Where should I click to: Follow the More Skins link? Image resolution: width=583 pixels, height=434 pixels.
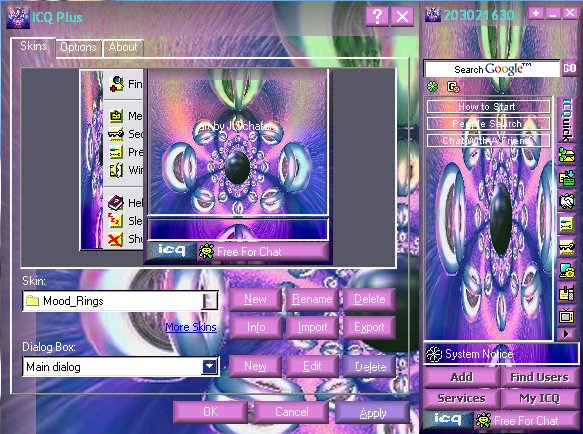pos(191,327)
